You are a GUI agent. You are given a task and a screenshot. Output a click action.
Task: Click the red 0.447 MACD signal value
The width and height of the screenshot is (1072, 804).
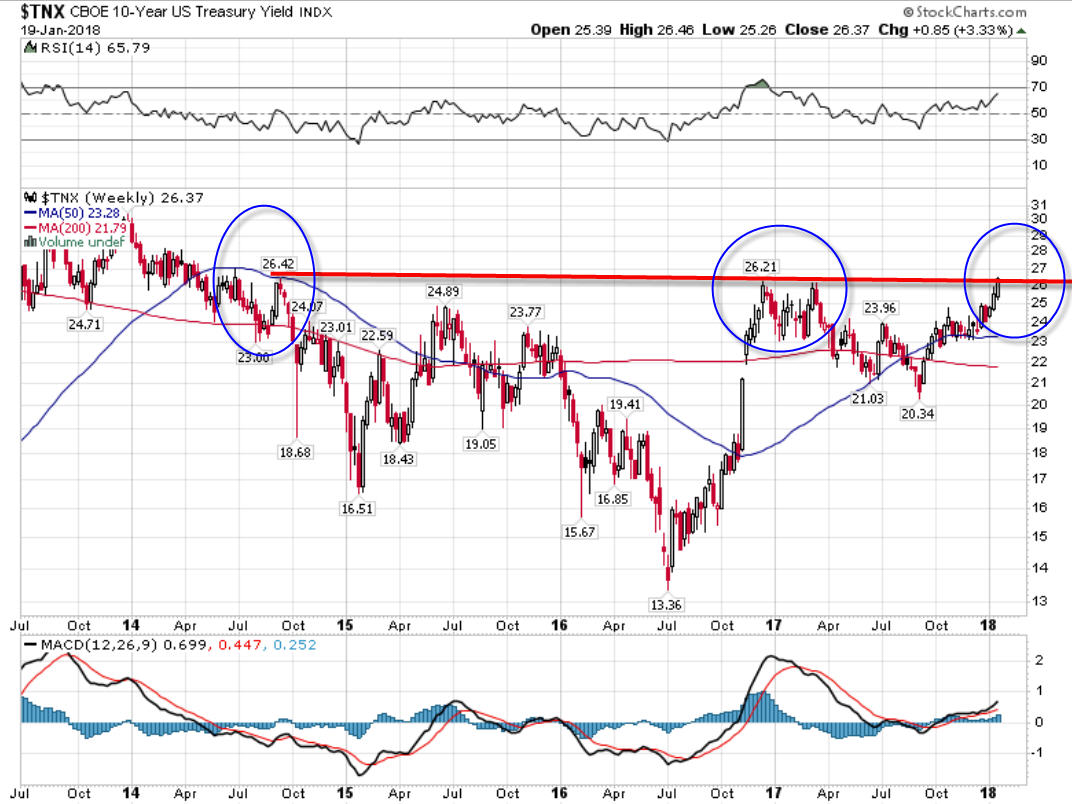click(x=239, y=645)
